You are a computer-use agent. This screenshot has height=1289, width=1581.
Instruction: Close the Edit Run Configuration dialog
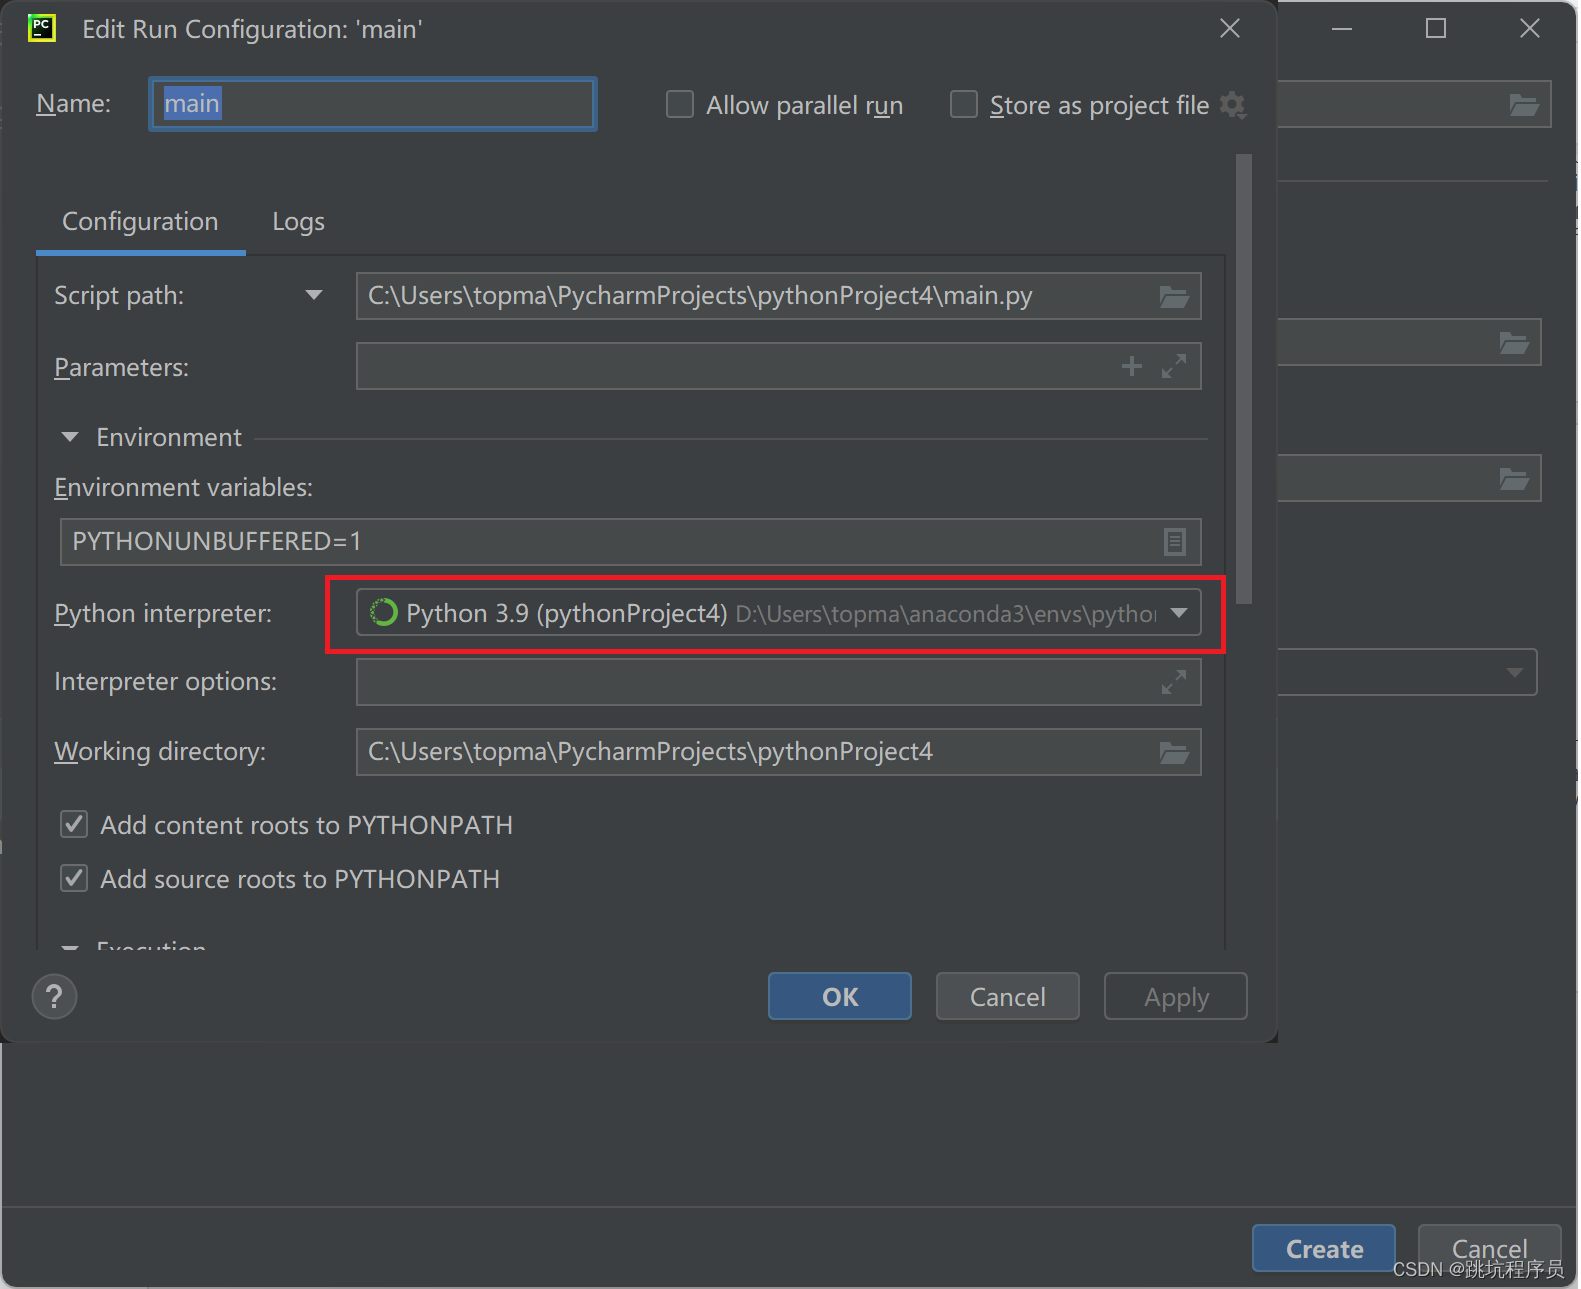(x=1229, y=28)
